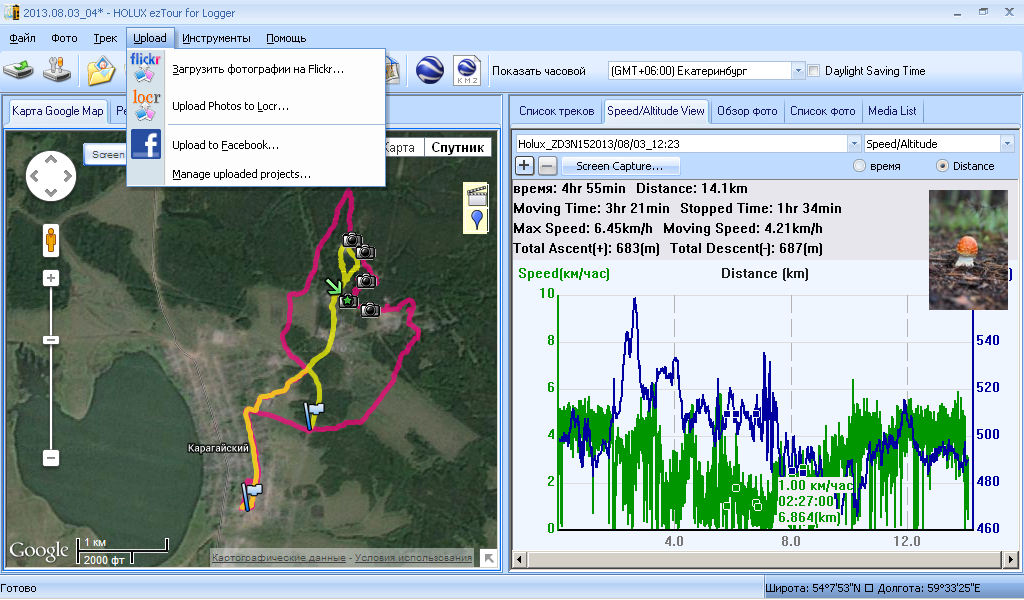Click the map zoom slider handle

tap(51, 339)
